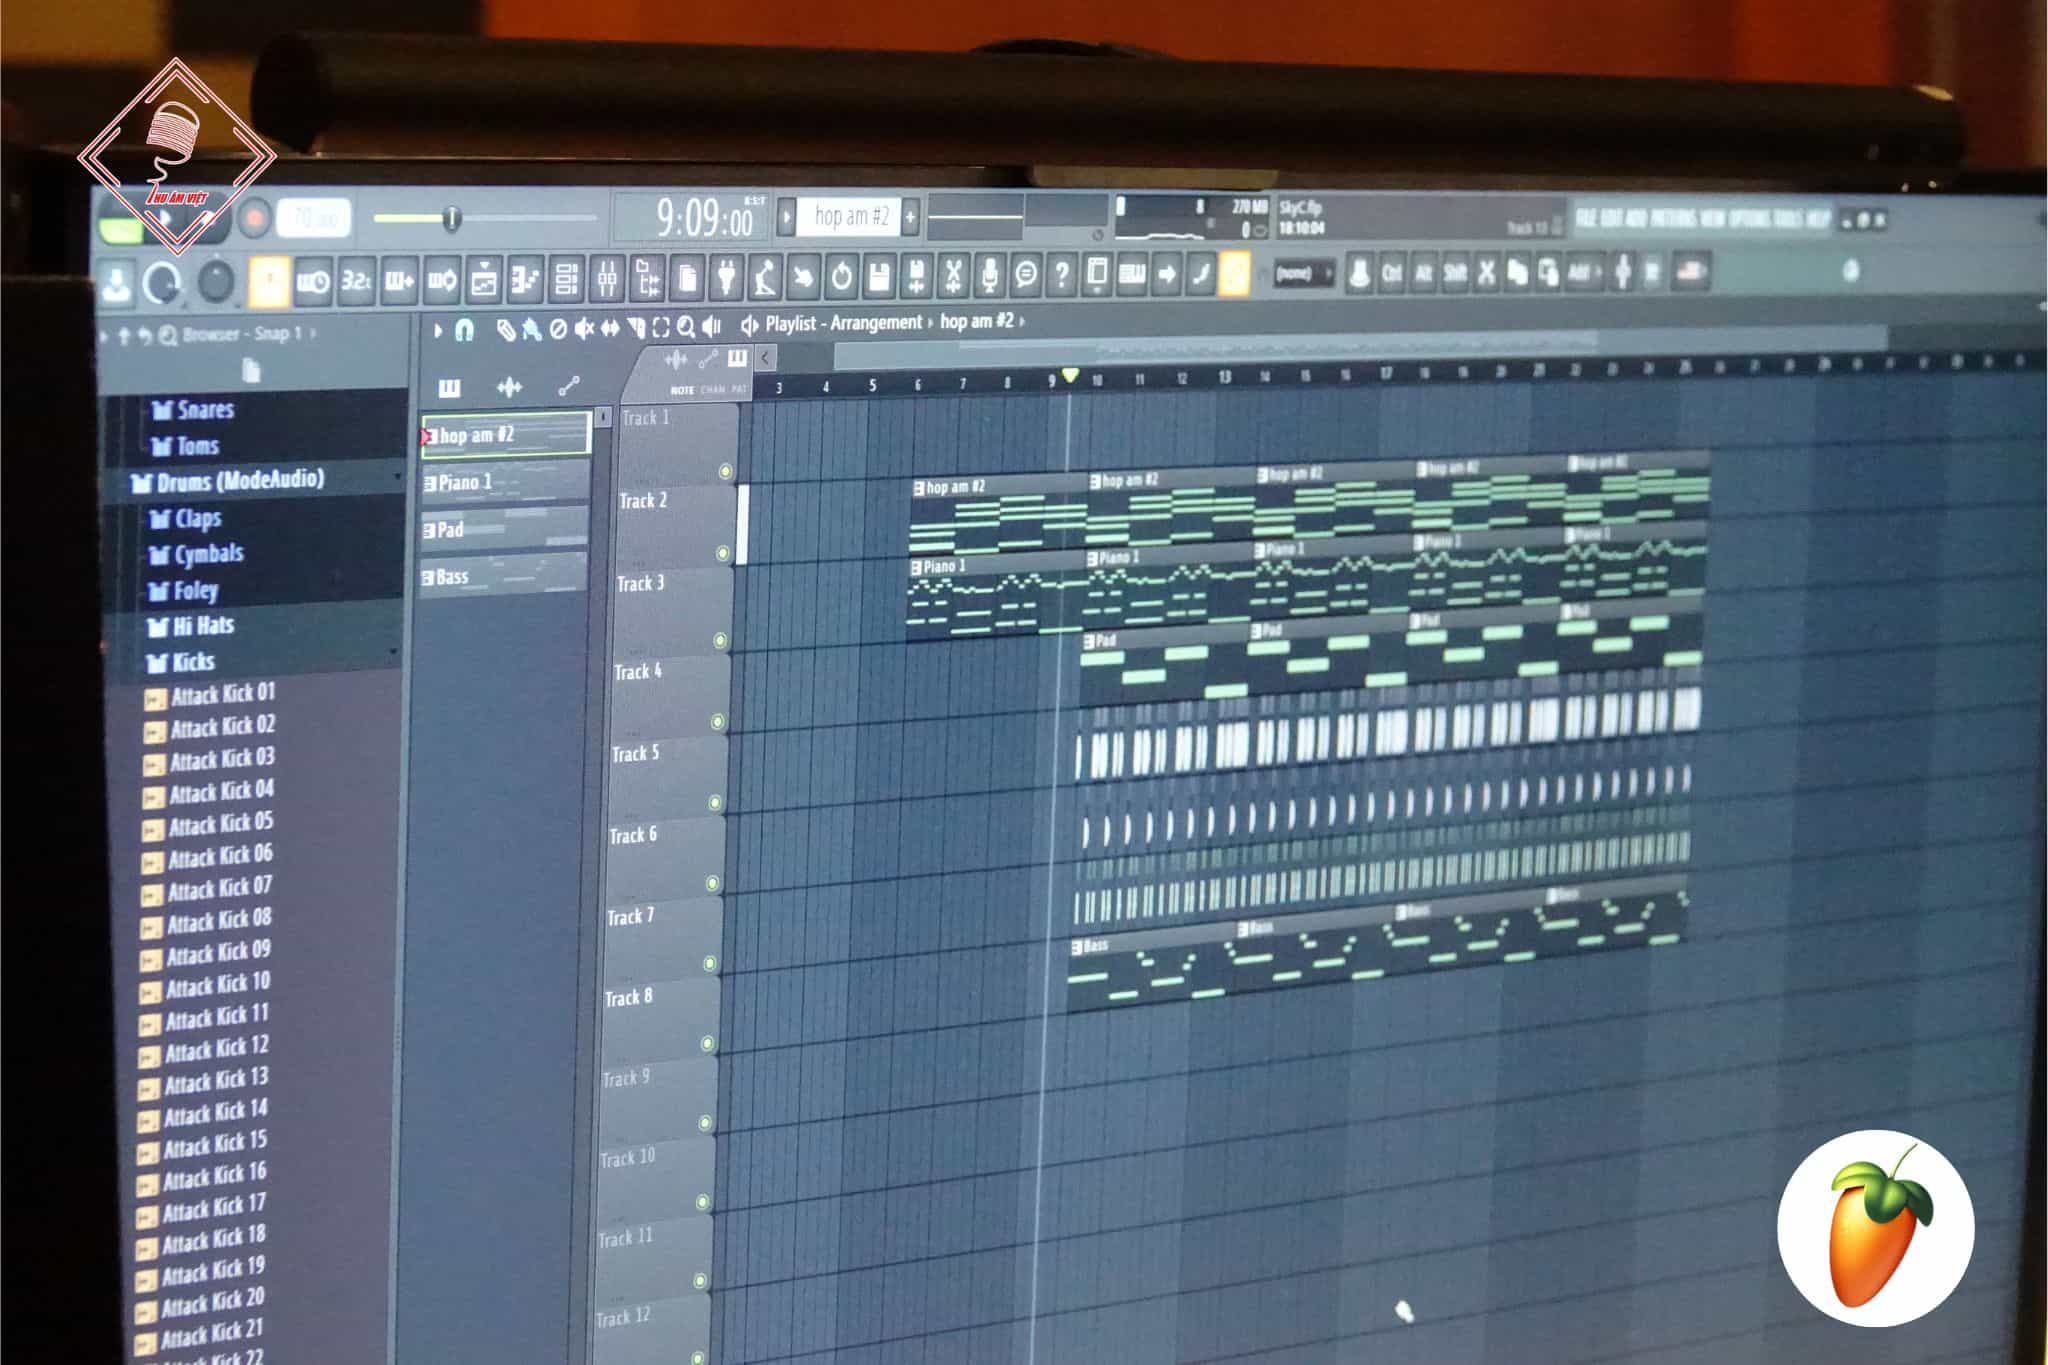Click the save floppy disk icon
Image resolution: width=2048 pixels, height=1365 pixels.
(879, 275)
